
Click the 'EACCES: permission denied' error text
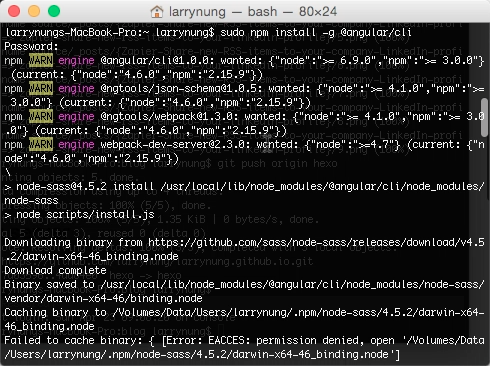(x=284, y=340)
